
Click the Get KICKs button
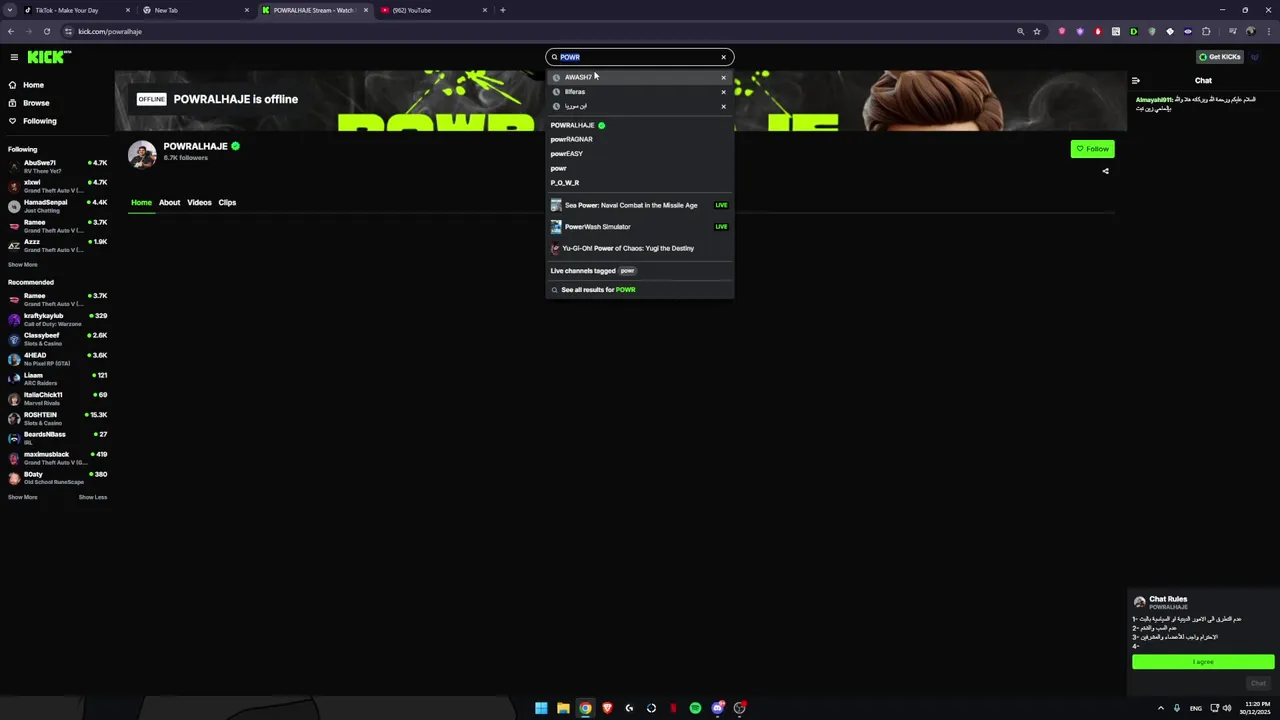point(1220,57)
